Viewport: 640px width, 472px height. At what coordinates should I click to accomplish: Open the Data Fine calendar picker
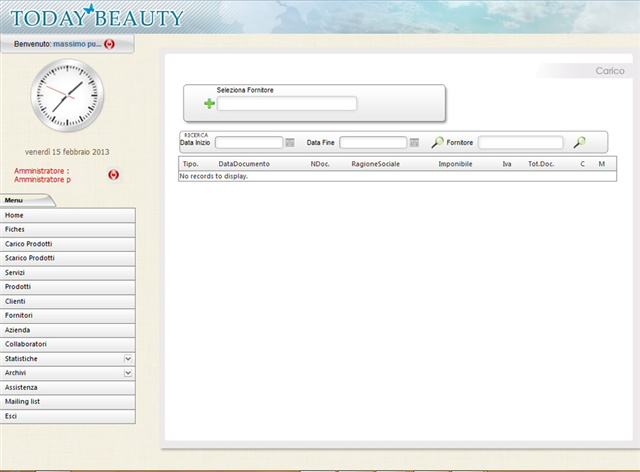coord(414,142)
